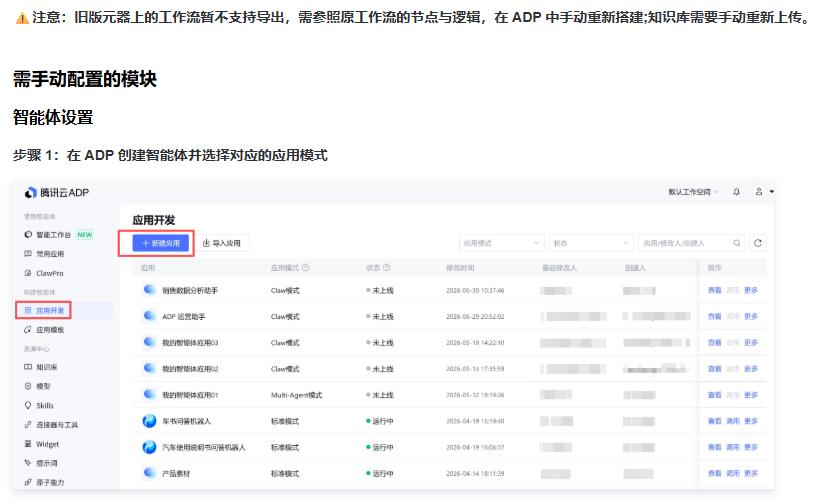
Task: Open the 状态 filter dropdown
Action: click(590, 243)
